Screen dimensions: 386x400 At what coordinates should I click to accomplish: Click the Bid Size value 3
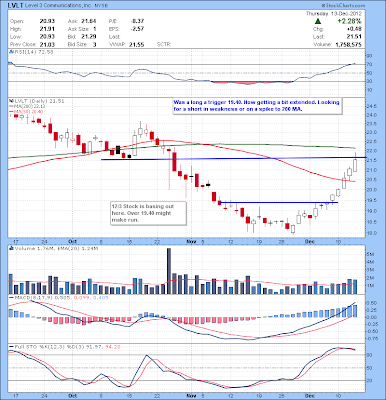pyautogui.click(x=94, y=44)
